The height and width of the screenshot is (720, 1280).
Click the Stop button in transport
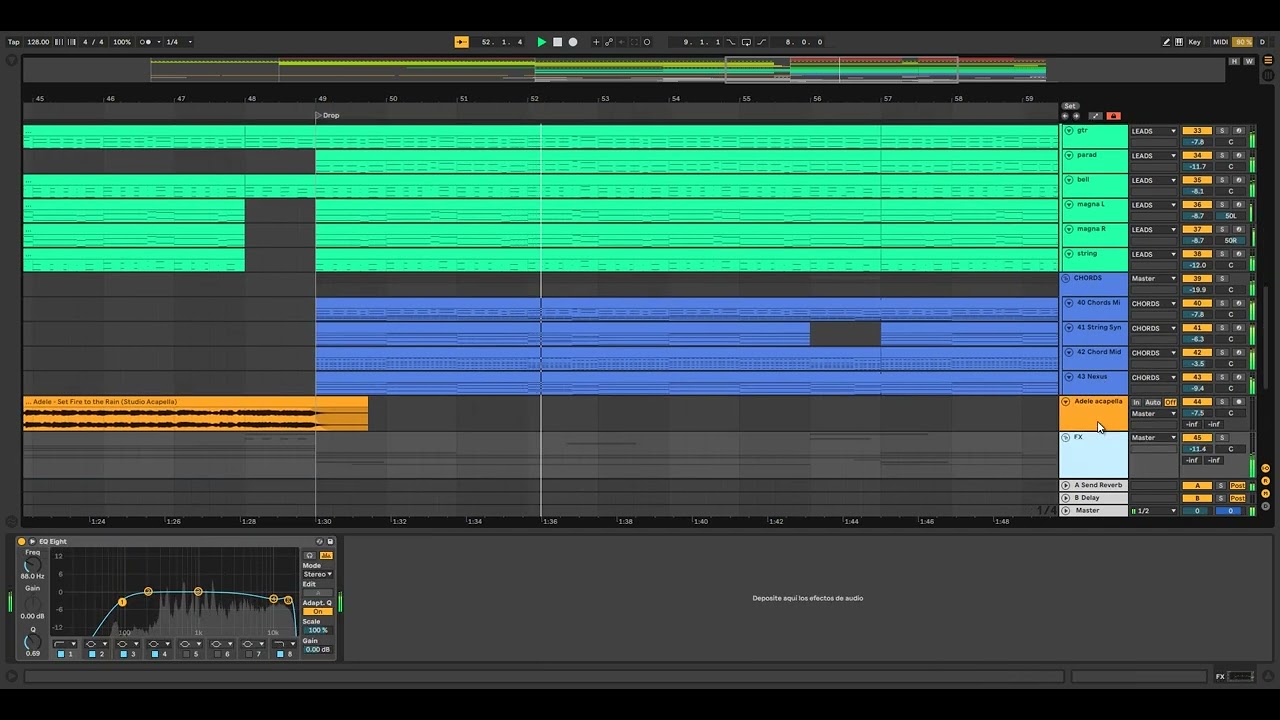557,42
